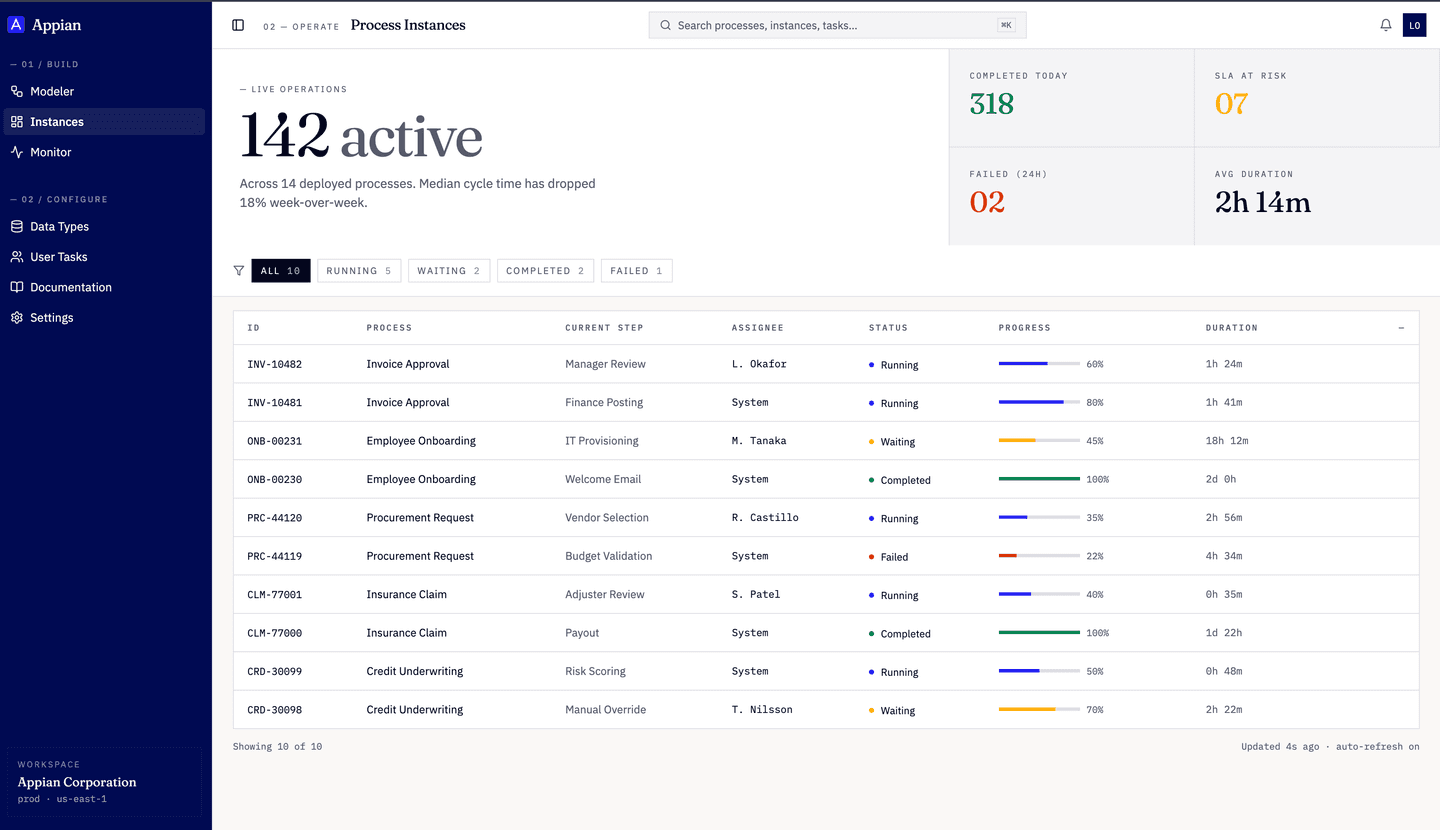
Task: Collapse the sidebar using the panel icon
Action: click(x=237, y=24)
